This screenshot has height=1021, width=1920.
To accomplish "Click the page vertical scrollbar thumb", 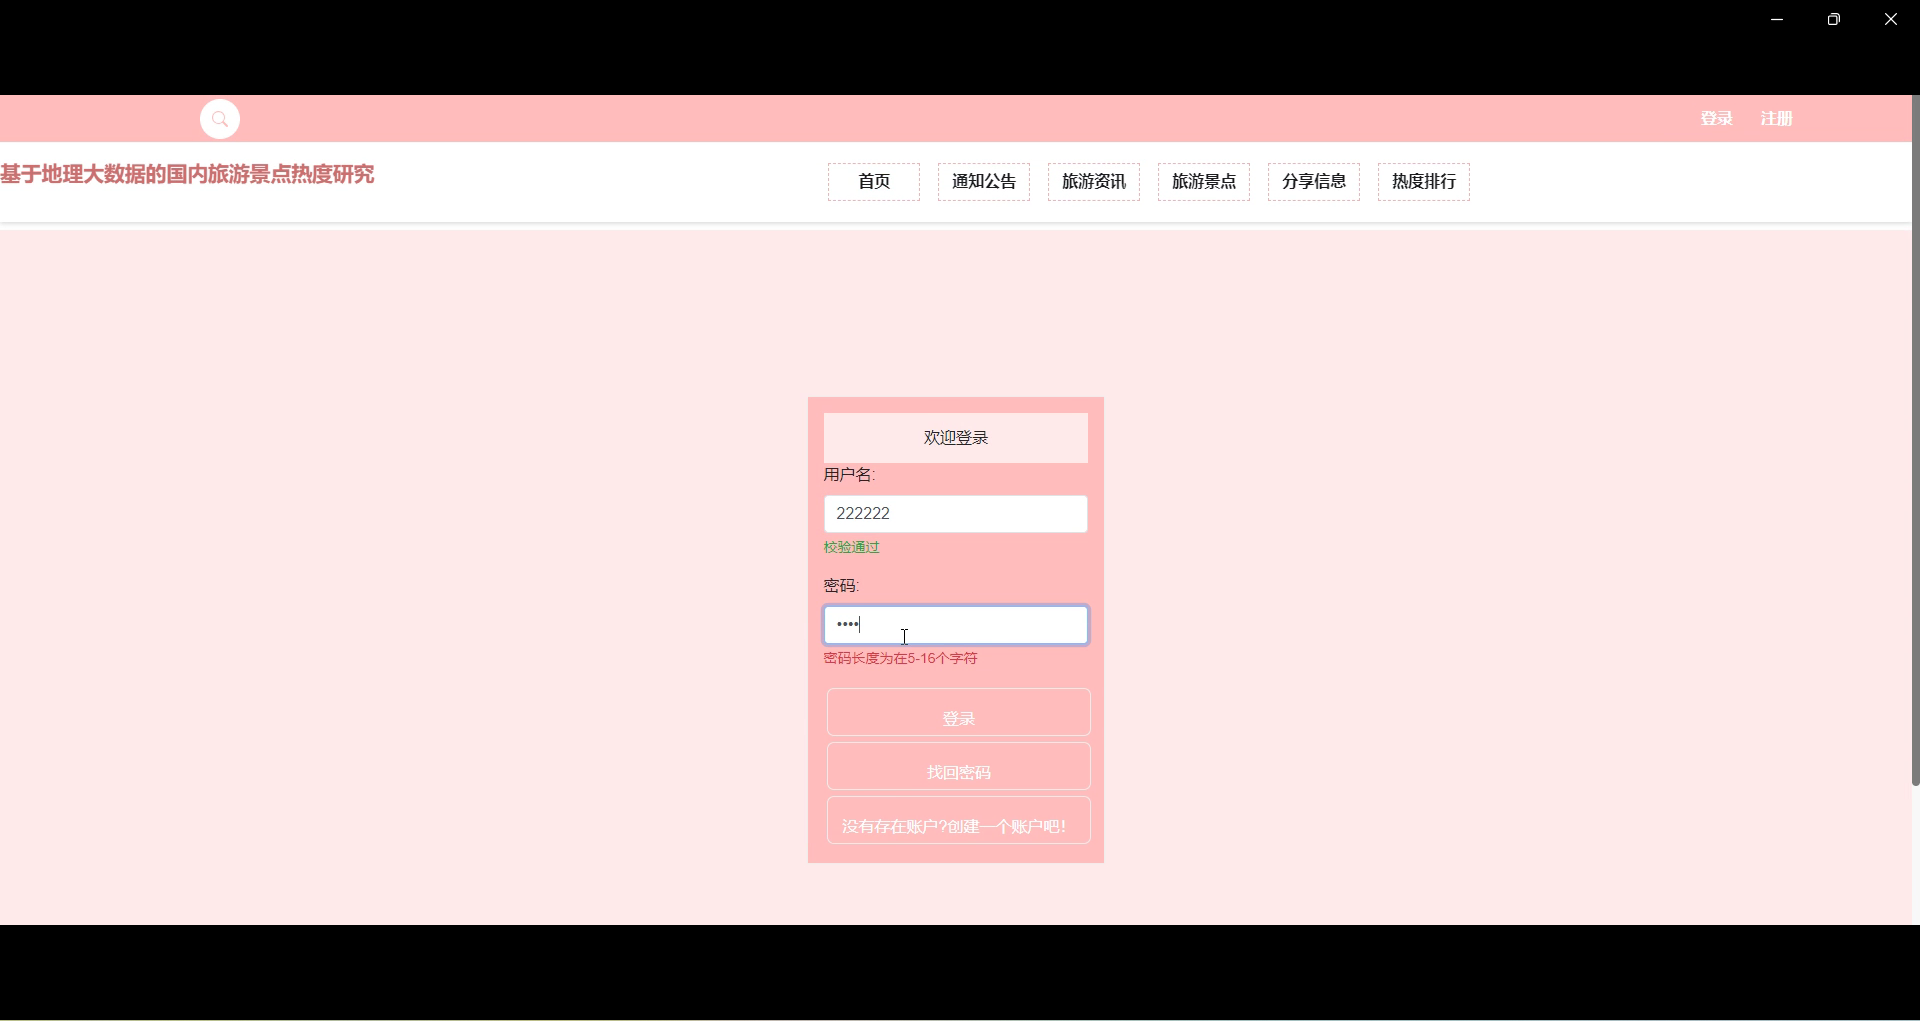I will click(x=1915, y=440).
